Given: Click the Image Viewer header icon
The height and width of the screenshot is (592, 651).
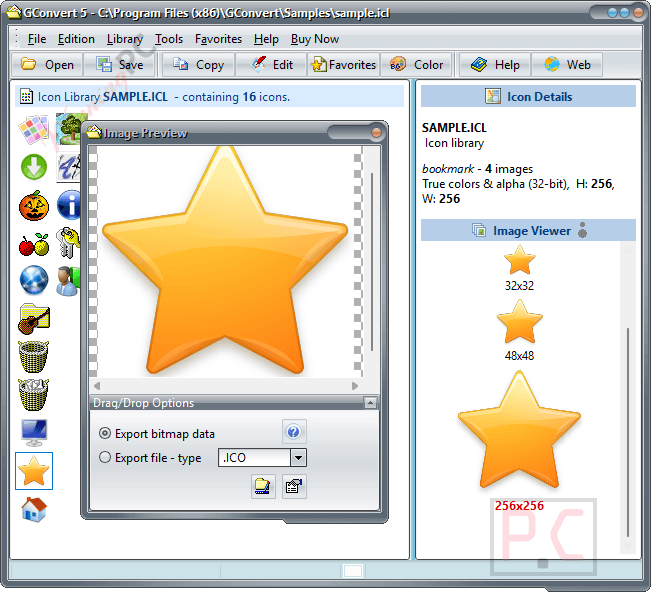Looking at the screenshot, I should point(479,230).
